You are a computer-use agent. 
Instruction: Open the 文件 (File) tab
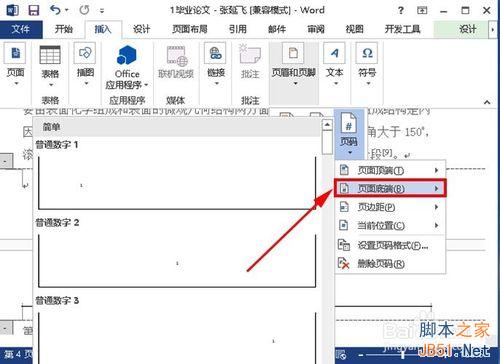pos(21,29)
